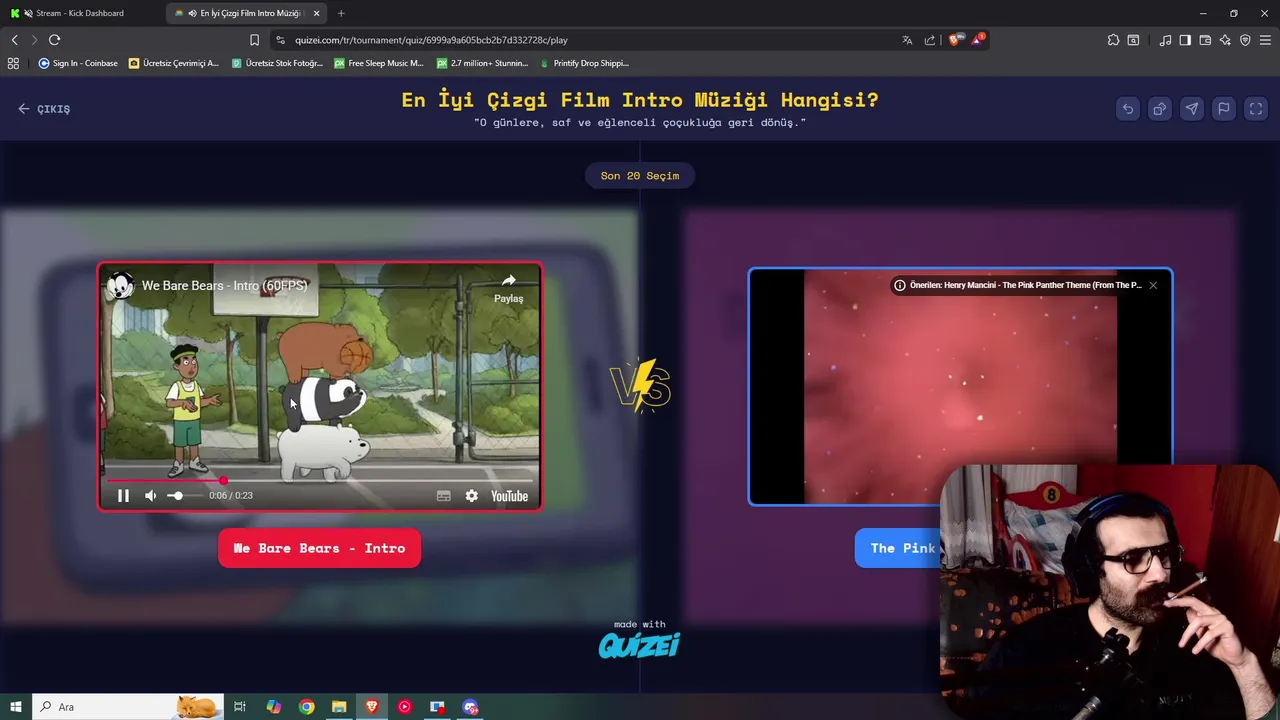Vote for We Bare Bears - Intro
The height and width of the screenshot is (720, 1280).
tap(319, 548)
